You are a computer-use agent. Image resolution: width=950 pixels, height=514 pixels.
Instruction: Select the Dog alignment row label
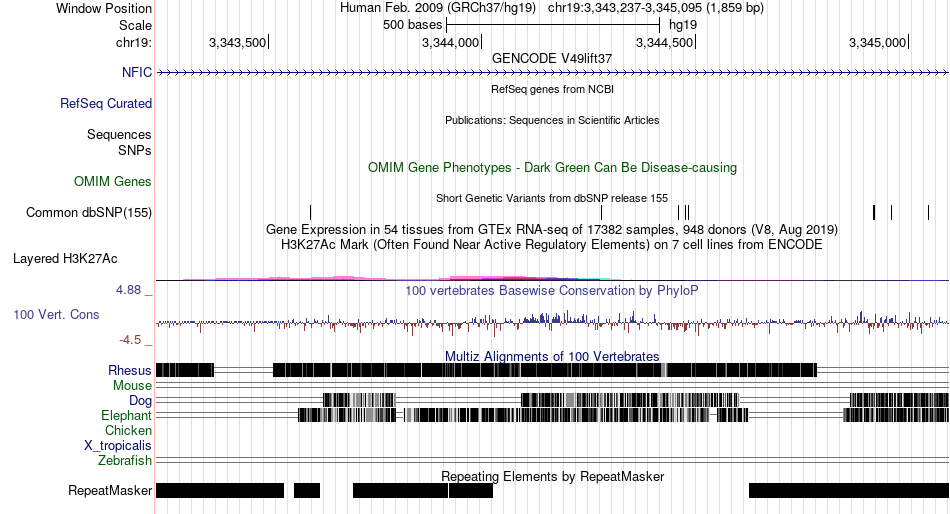click(x=140, y=401)
